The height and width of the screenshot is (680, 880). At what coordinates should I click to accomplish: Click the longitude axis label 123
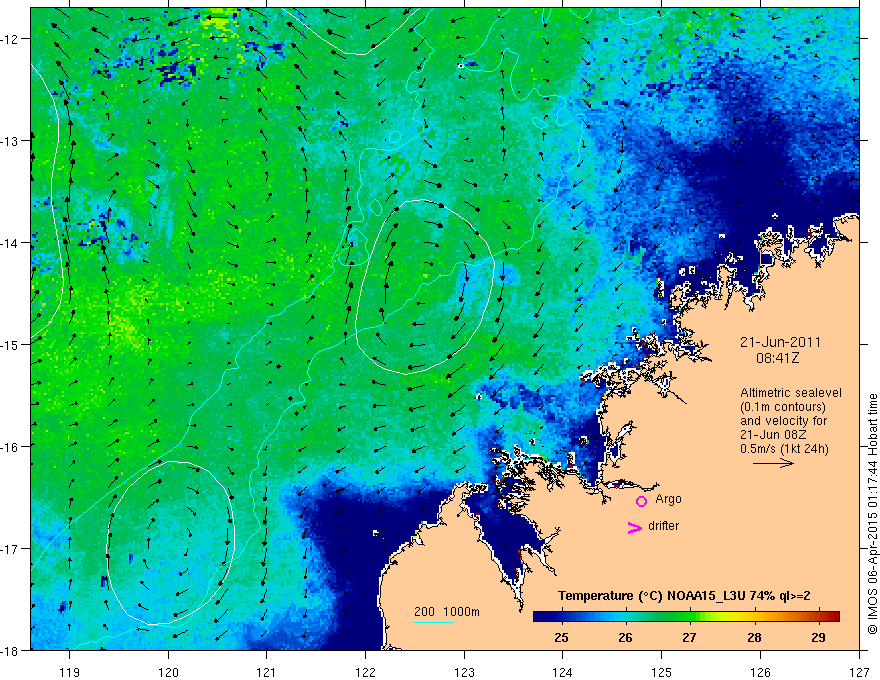[x=464, y=672]
